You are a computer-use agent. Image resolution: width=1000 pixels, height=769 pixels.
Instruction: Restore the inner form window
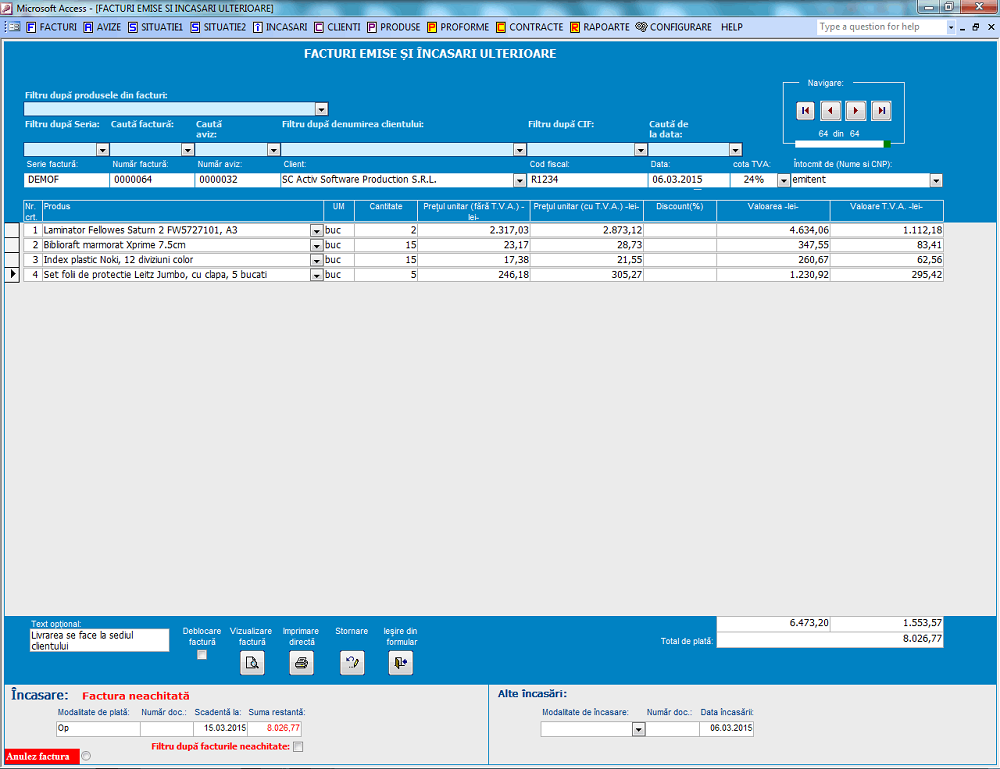point(976,27)
